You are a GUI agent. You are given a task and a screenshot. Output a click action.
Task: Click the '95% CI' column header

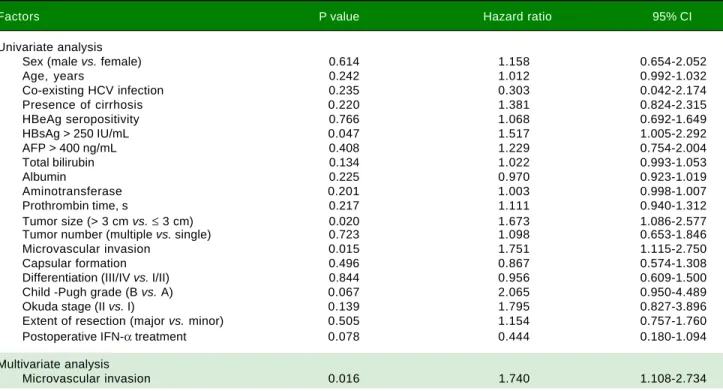point(672,17)
